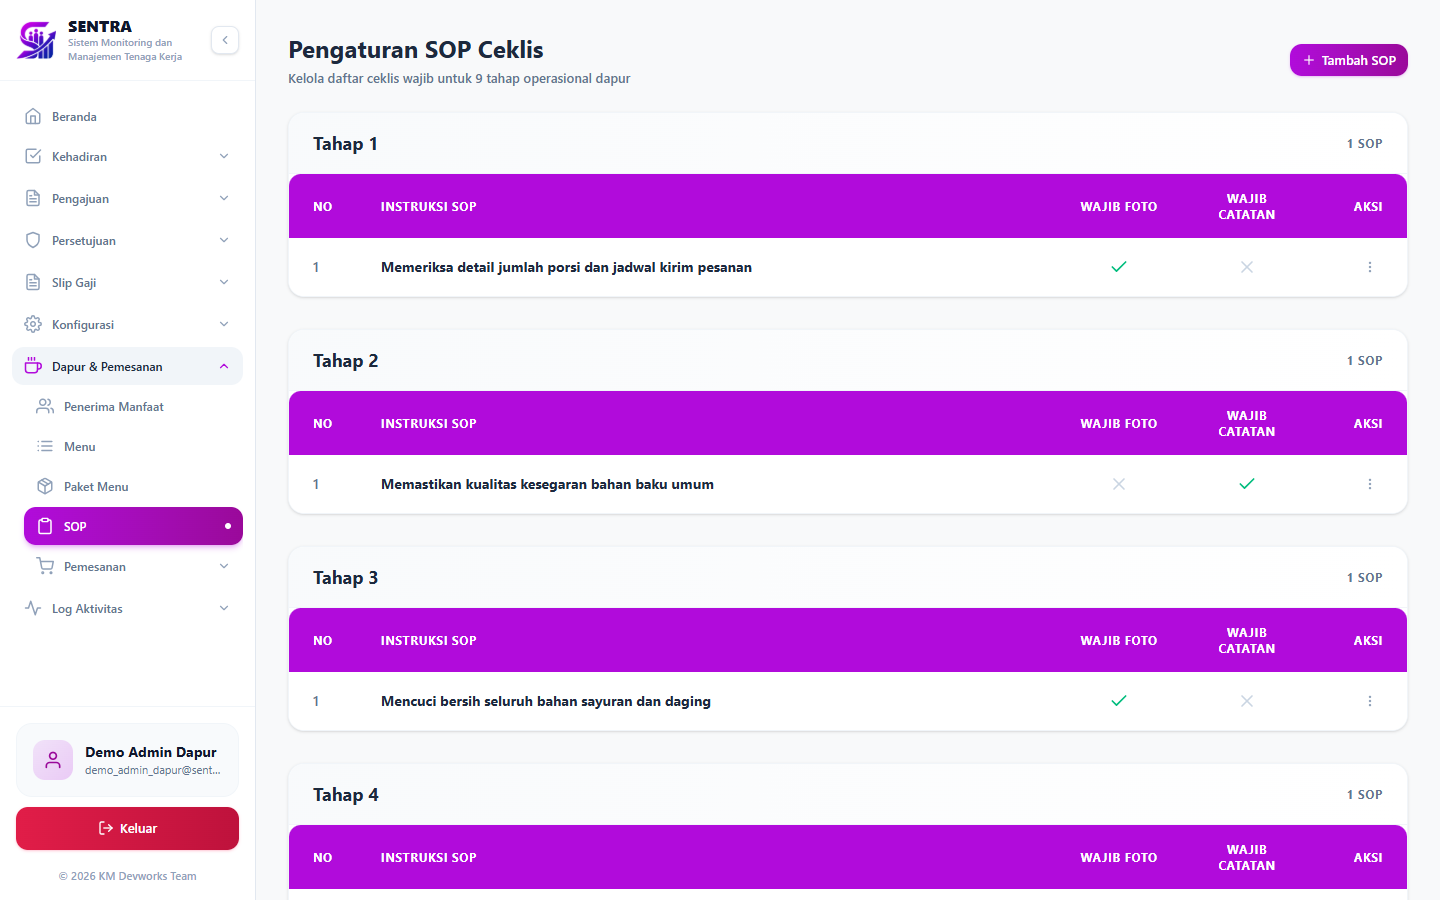Click the Tahap 4 section heading
The image size is (1440, 900).
pyautogui.click(x=345, y=795)
